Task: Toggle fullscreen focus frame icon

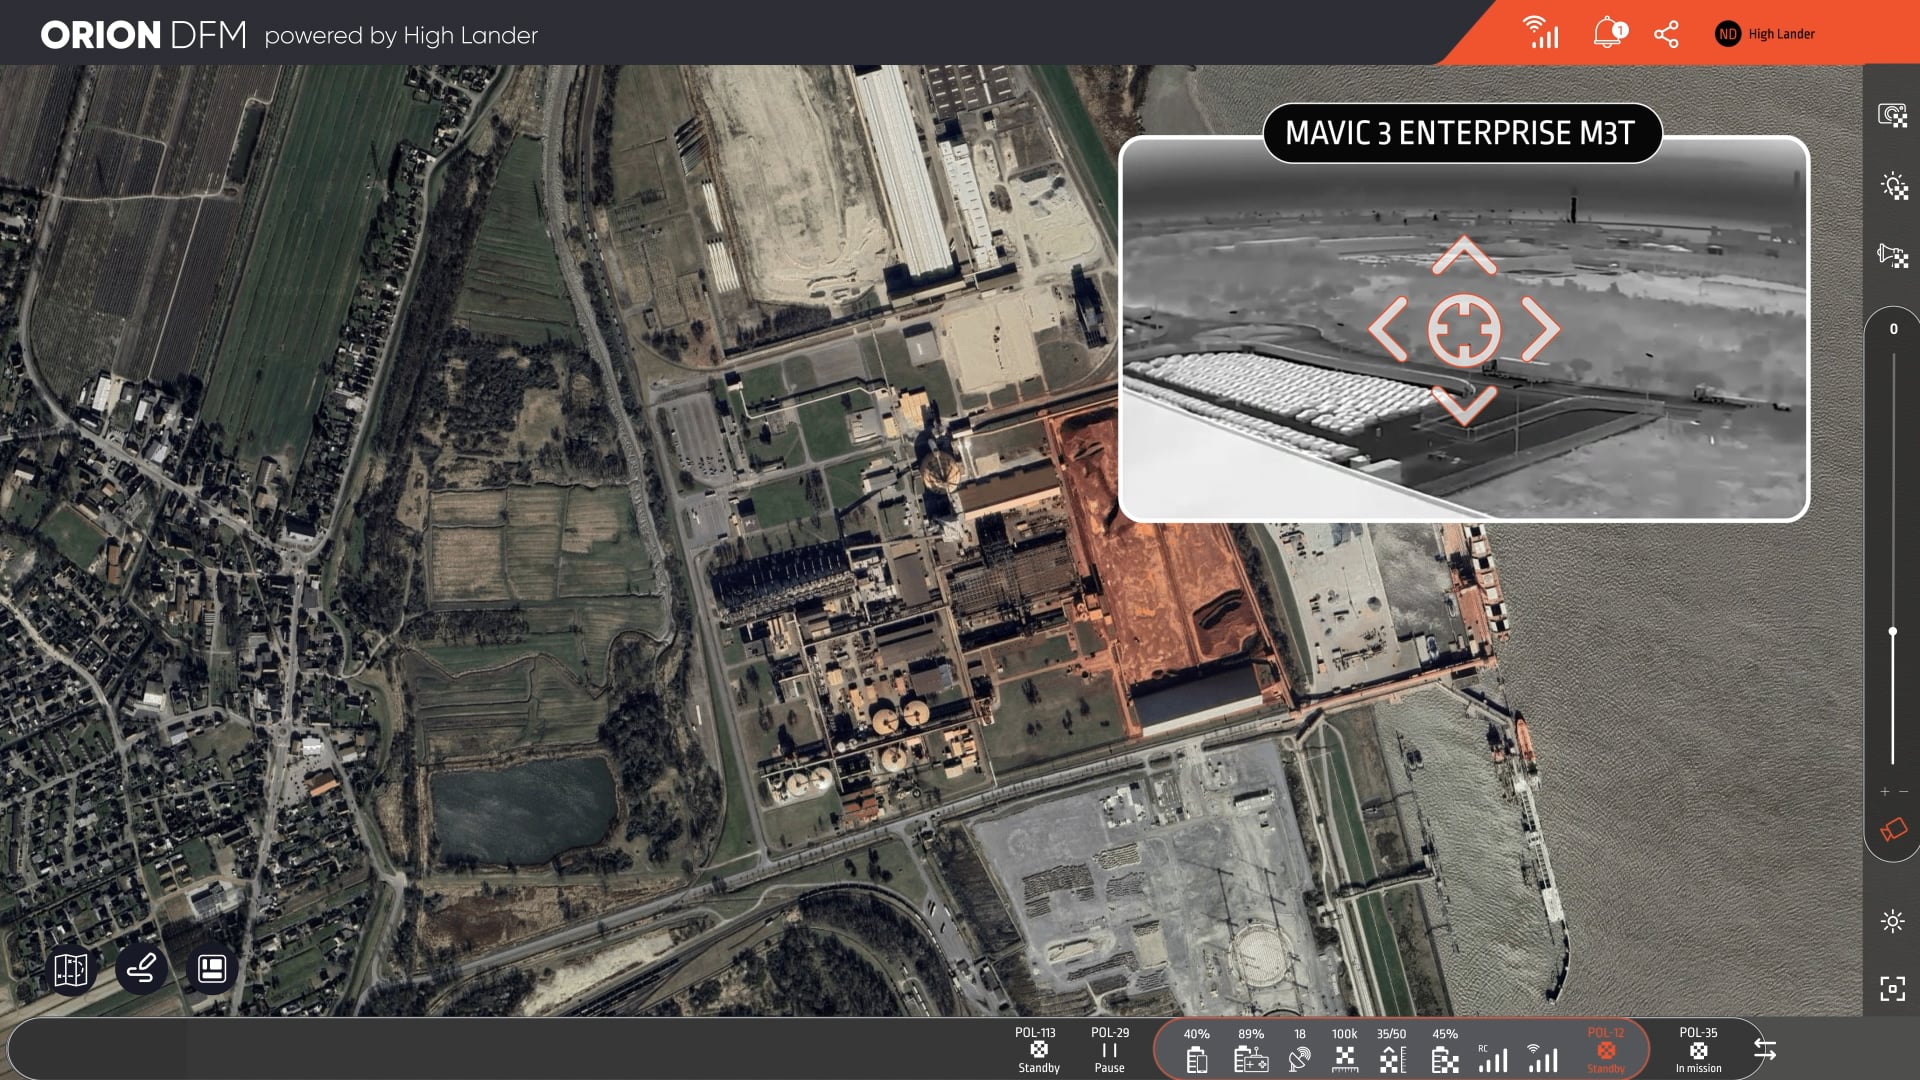Action: click(x=1892, y=989)
